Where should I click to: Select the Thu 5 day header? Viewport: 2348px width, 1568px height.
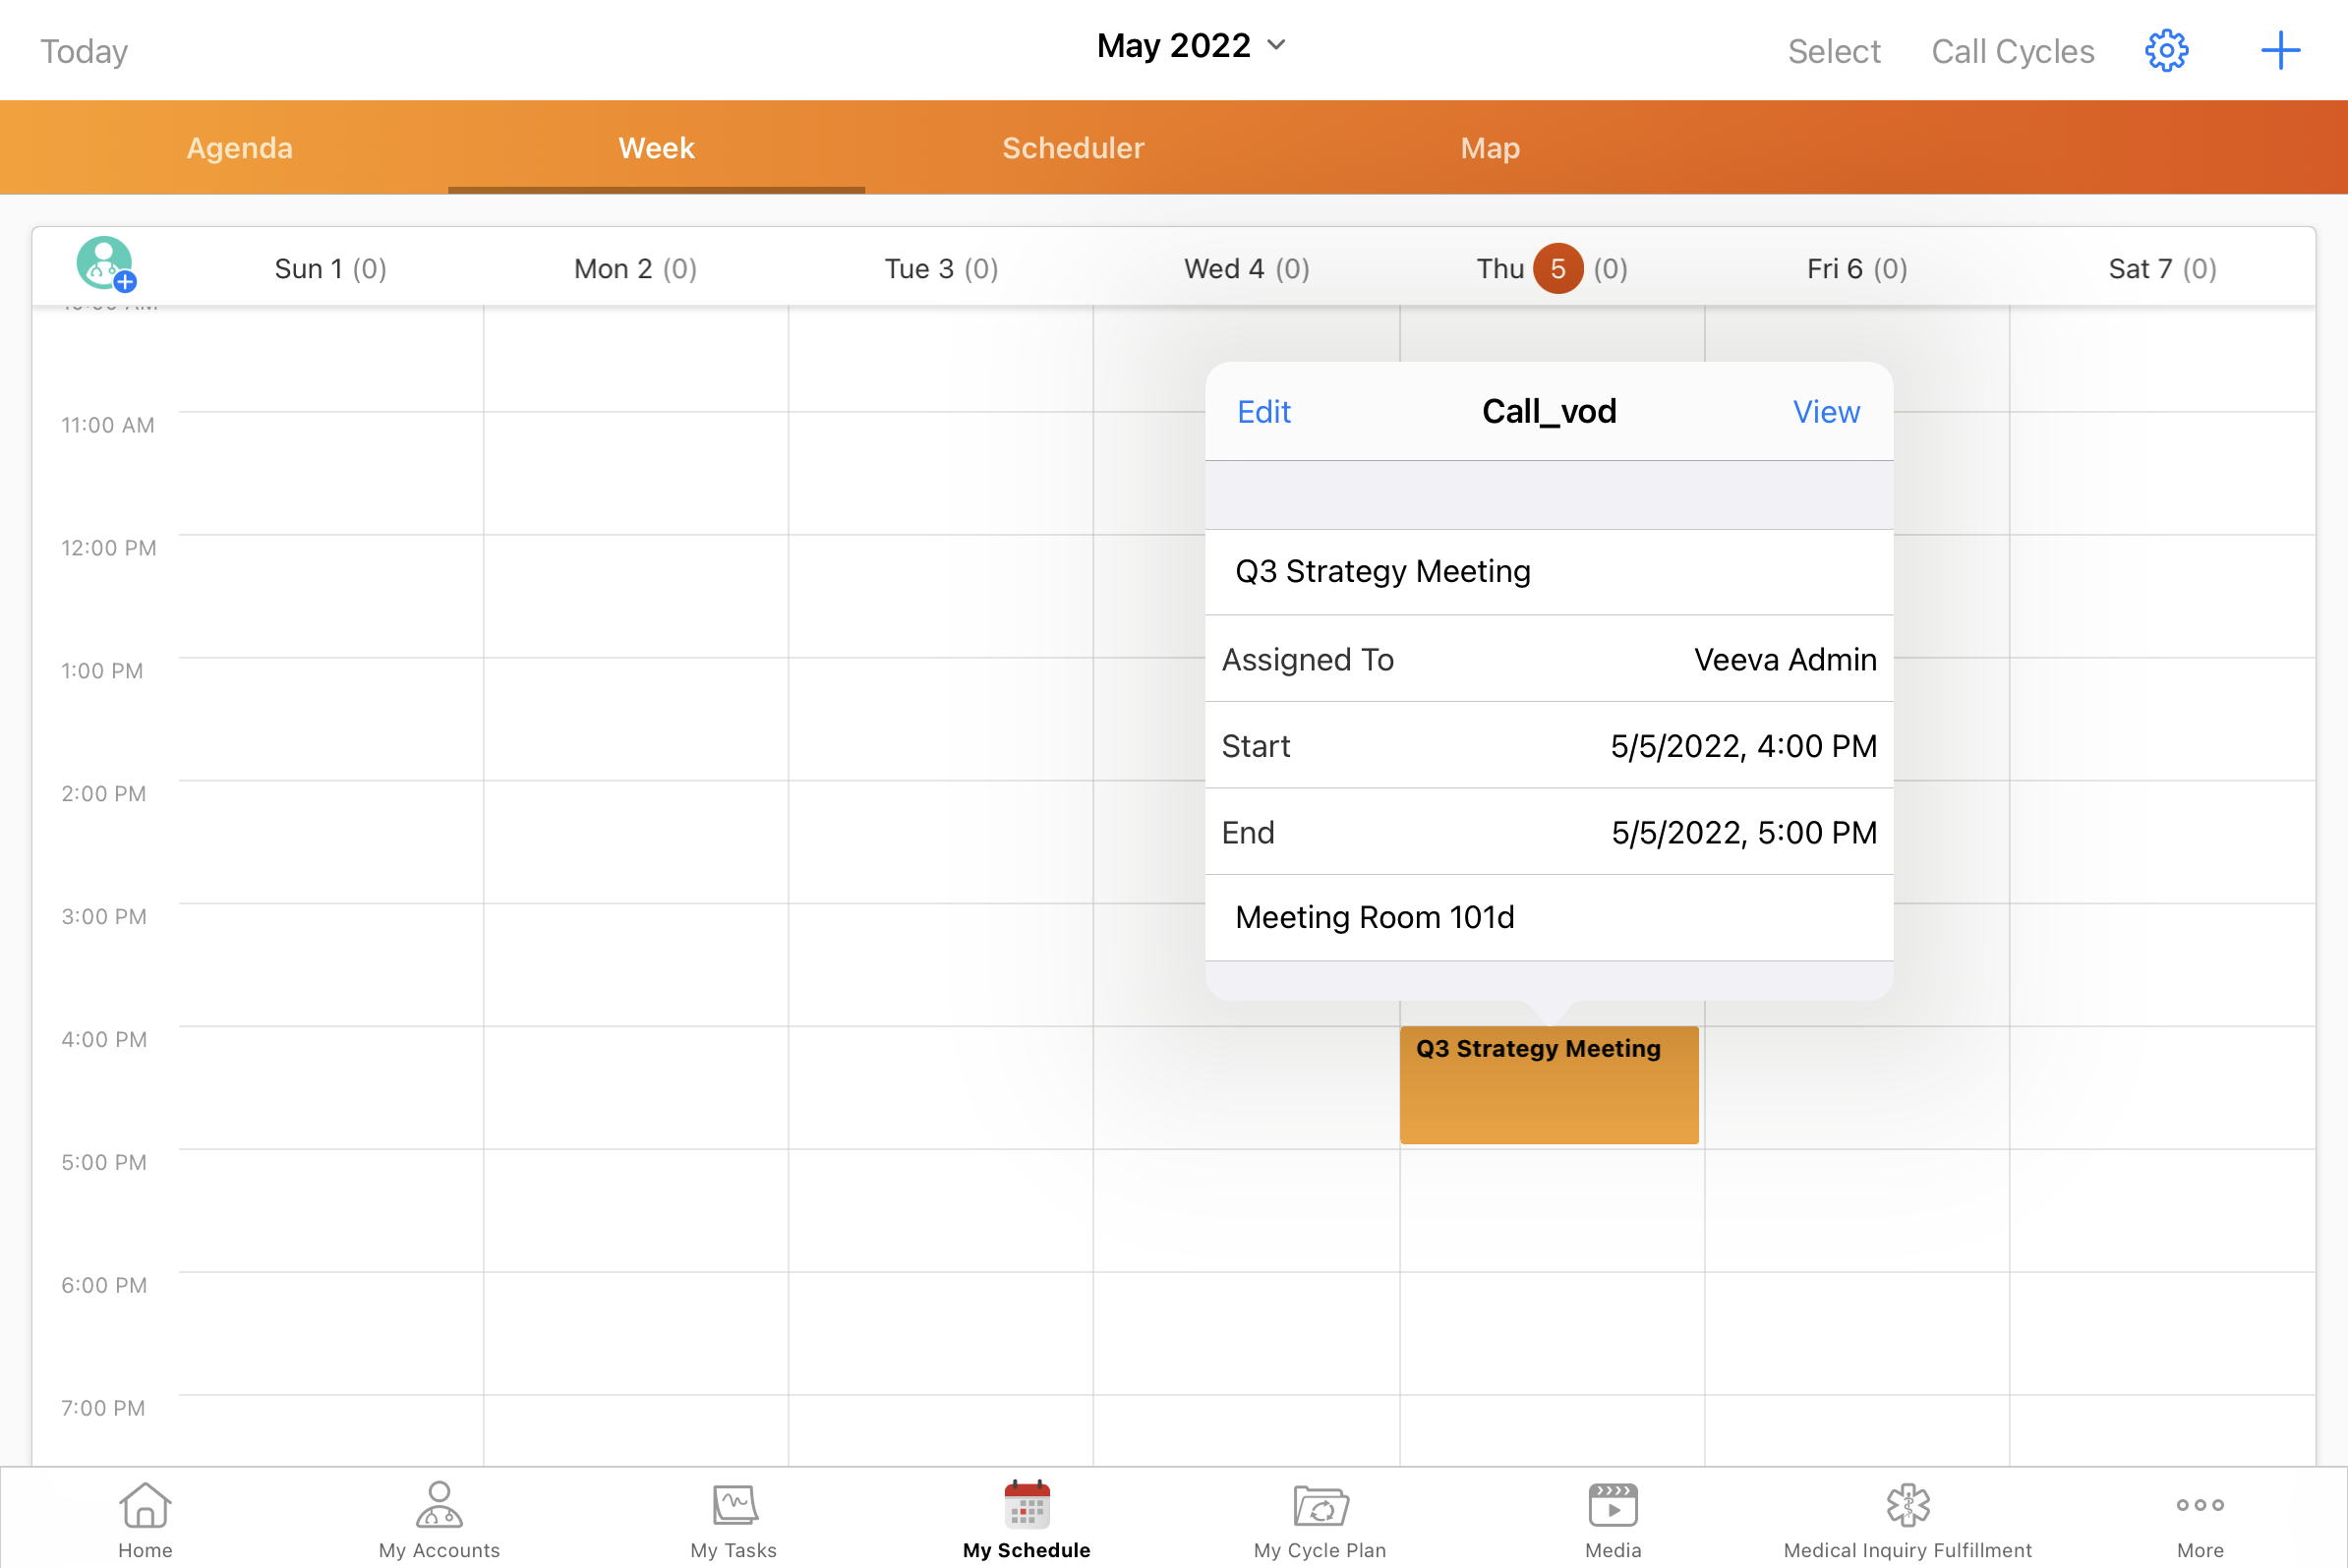coord(1551,268)
